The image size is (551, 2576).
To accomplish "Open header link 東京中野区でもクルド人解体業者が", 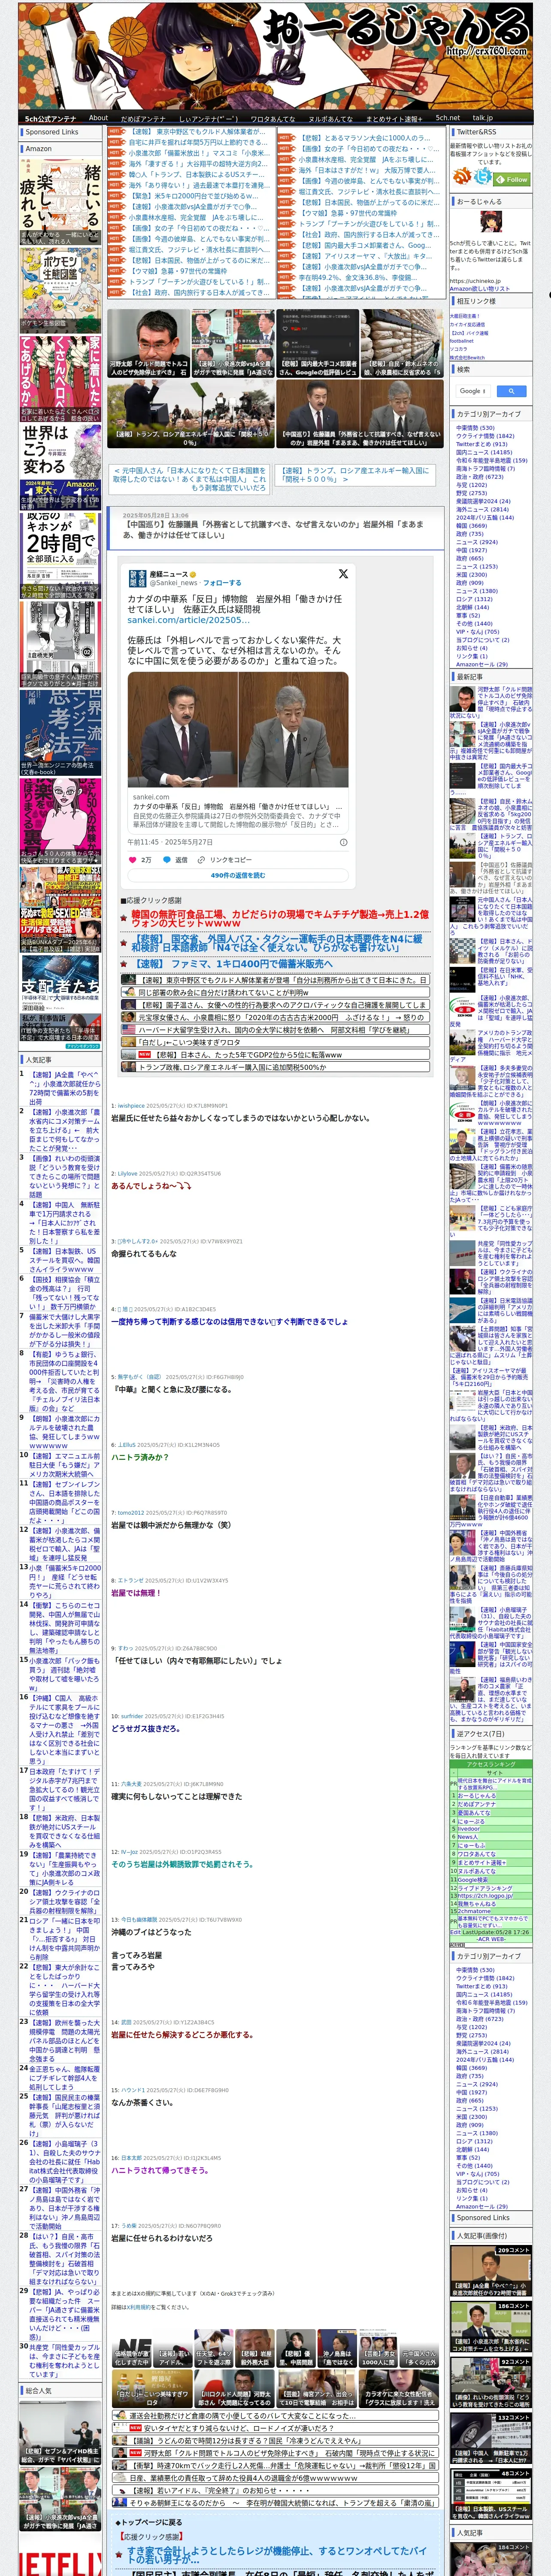I will (x=197, y=132).
